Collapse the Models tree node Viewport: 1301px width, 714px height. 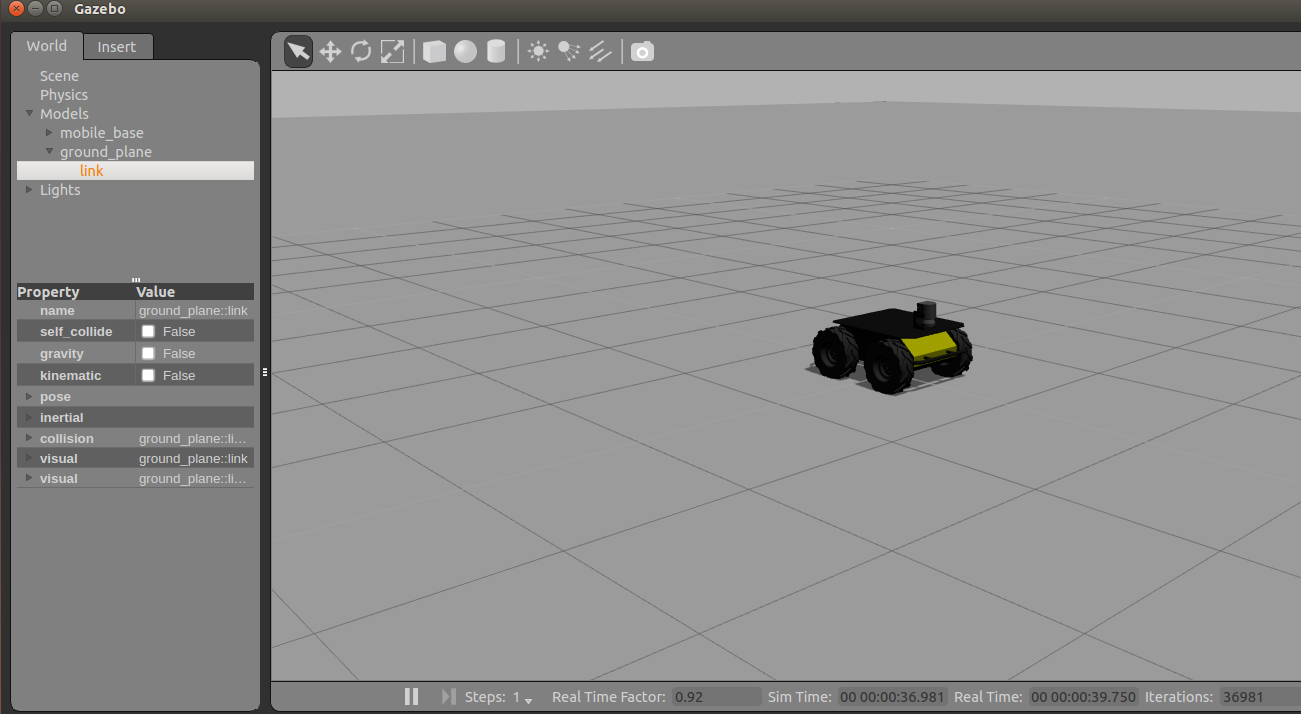pyautogui.click(x=30, y=114)
